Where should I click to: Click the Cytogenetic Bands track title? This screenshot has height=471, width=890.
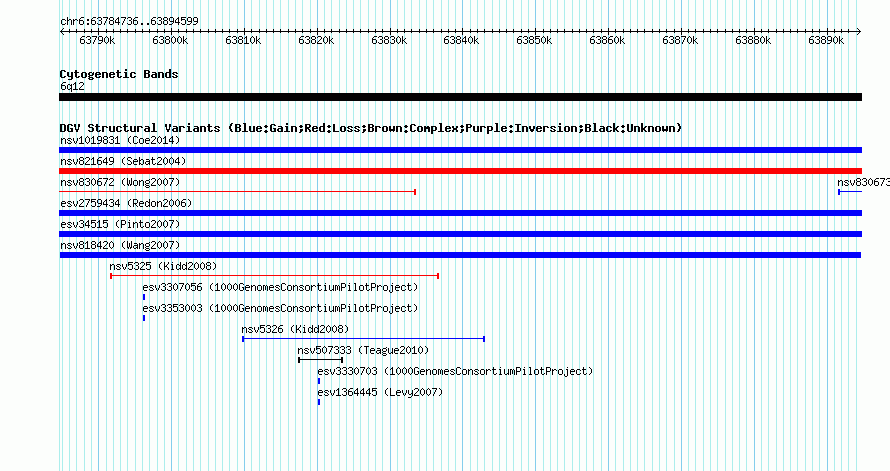119,74
